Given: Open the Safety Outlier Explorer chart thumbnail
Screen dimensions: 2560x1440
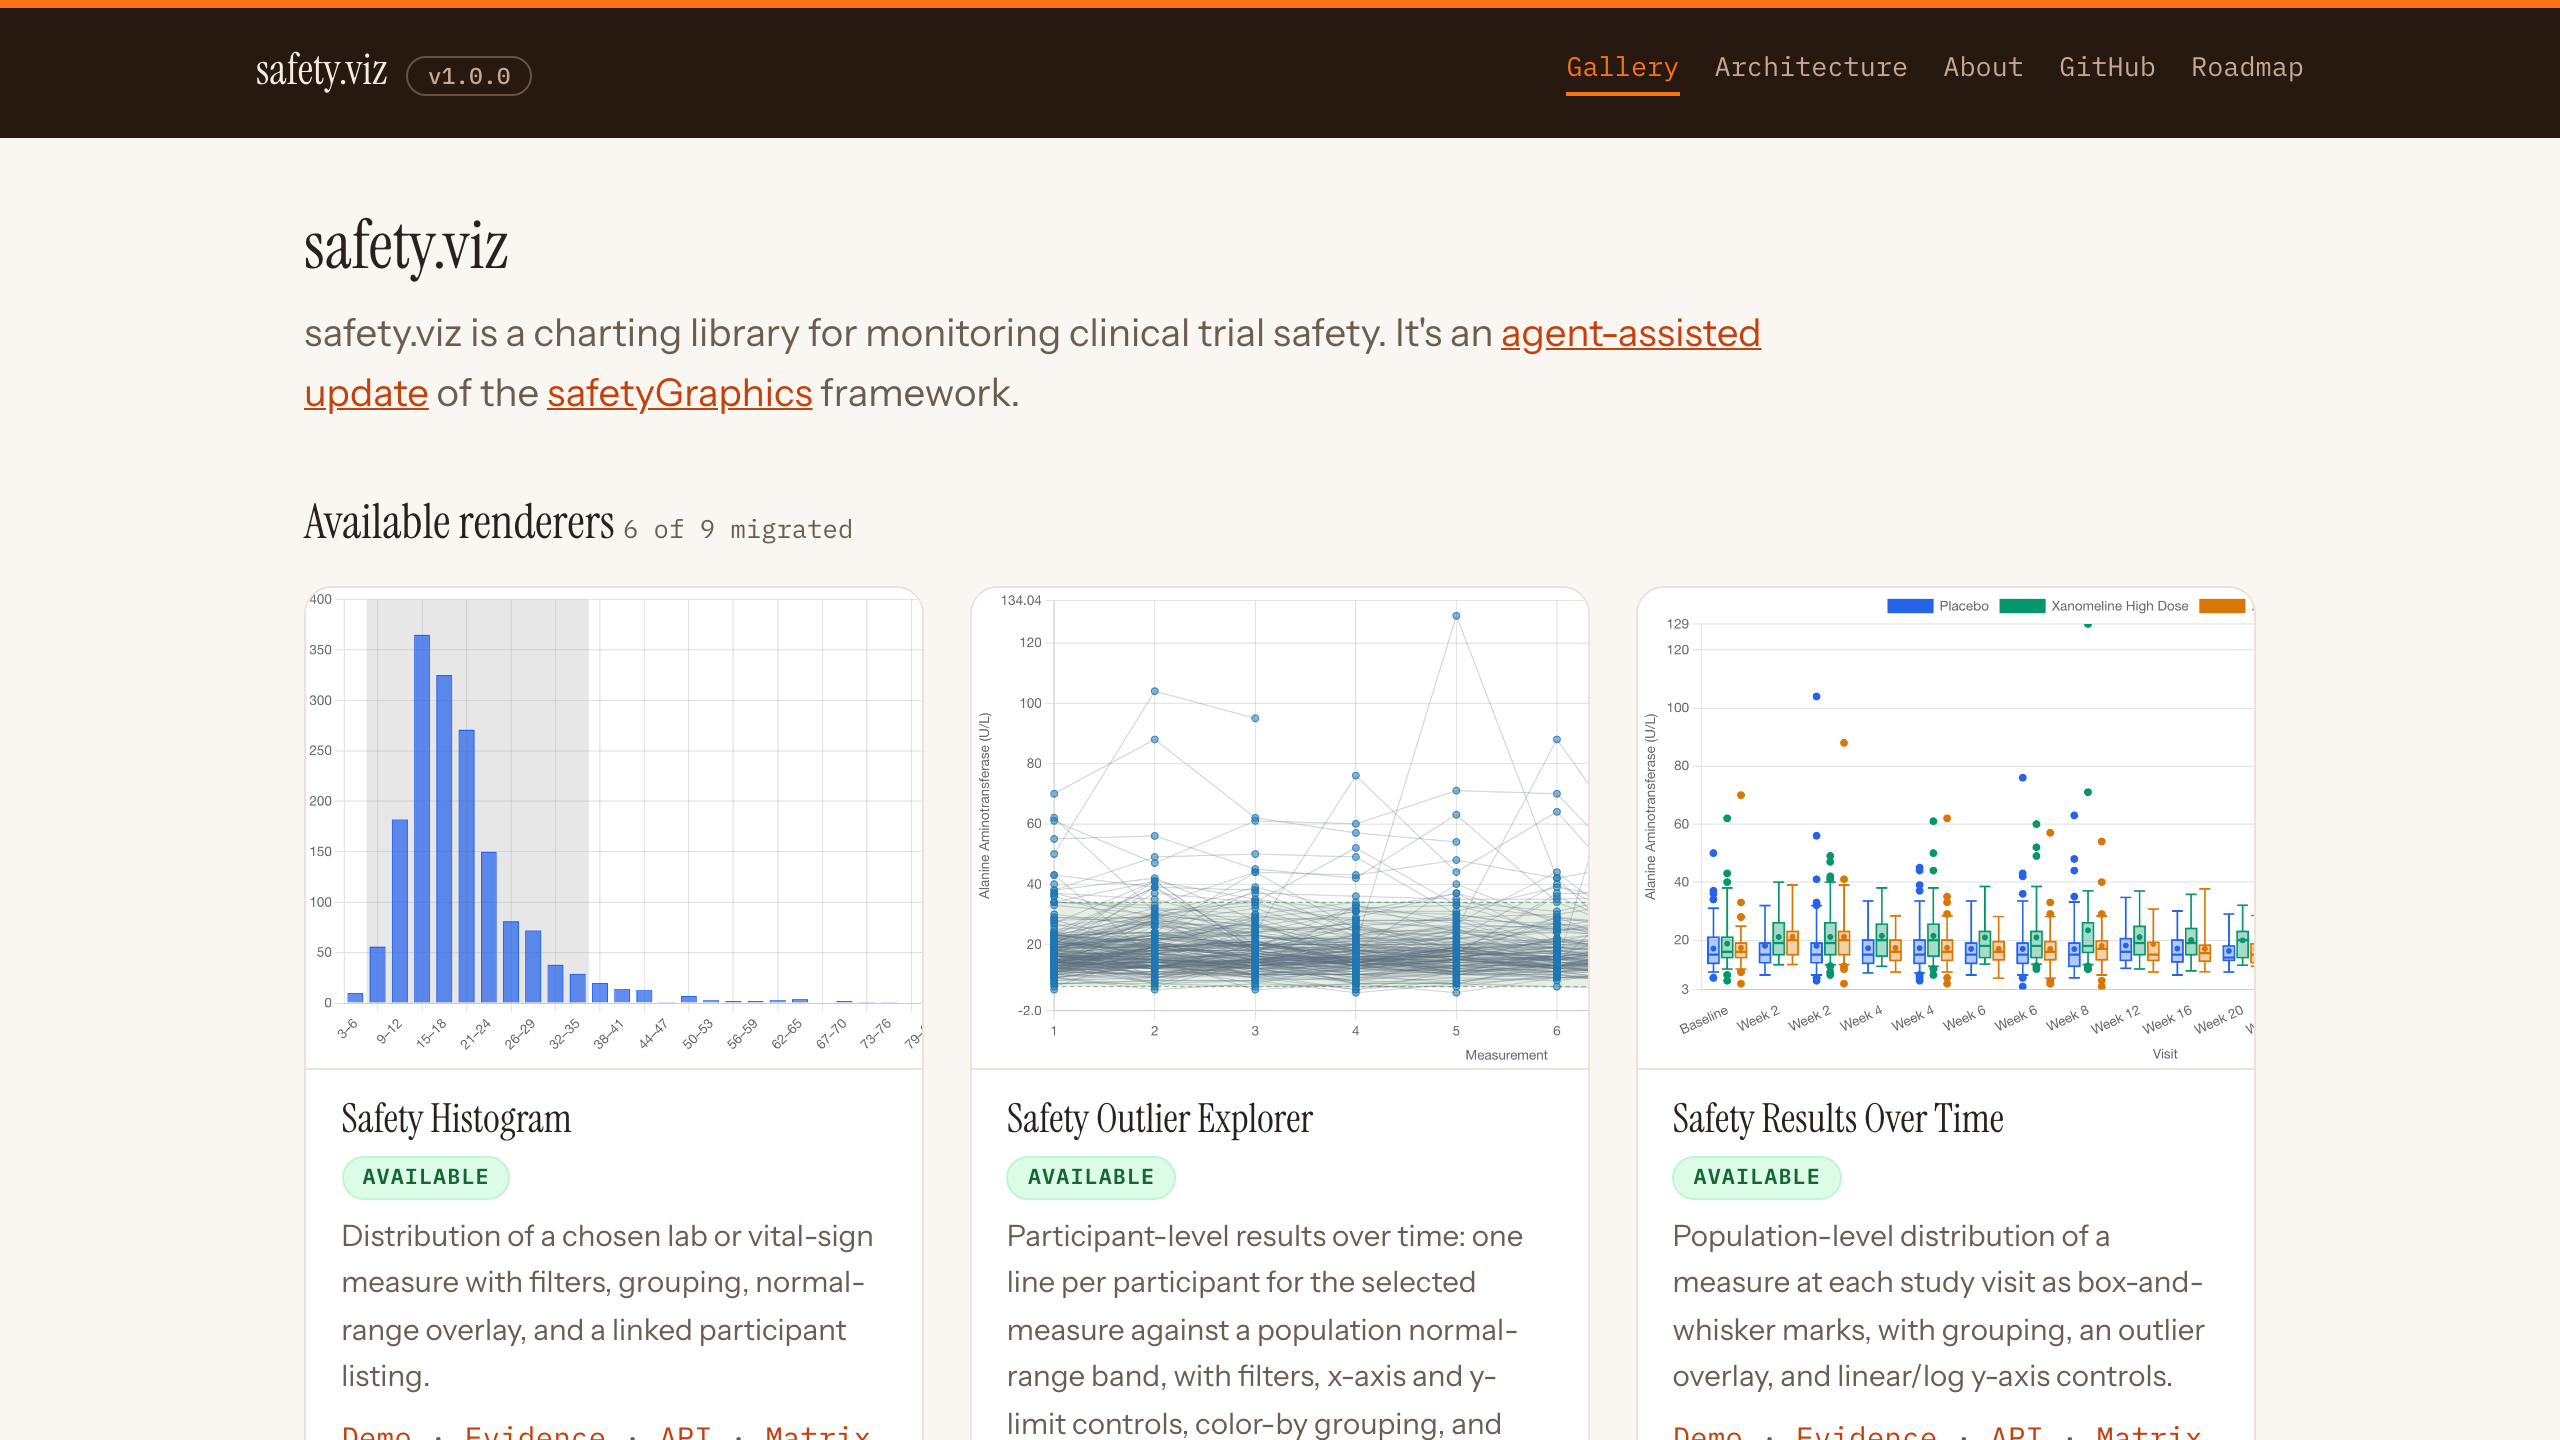Looking at the screenshot, I should [x=1280, y=827].
